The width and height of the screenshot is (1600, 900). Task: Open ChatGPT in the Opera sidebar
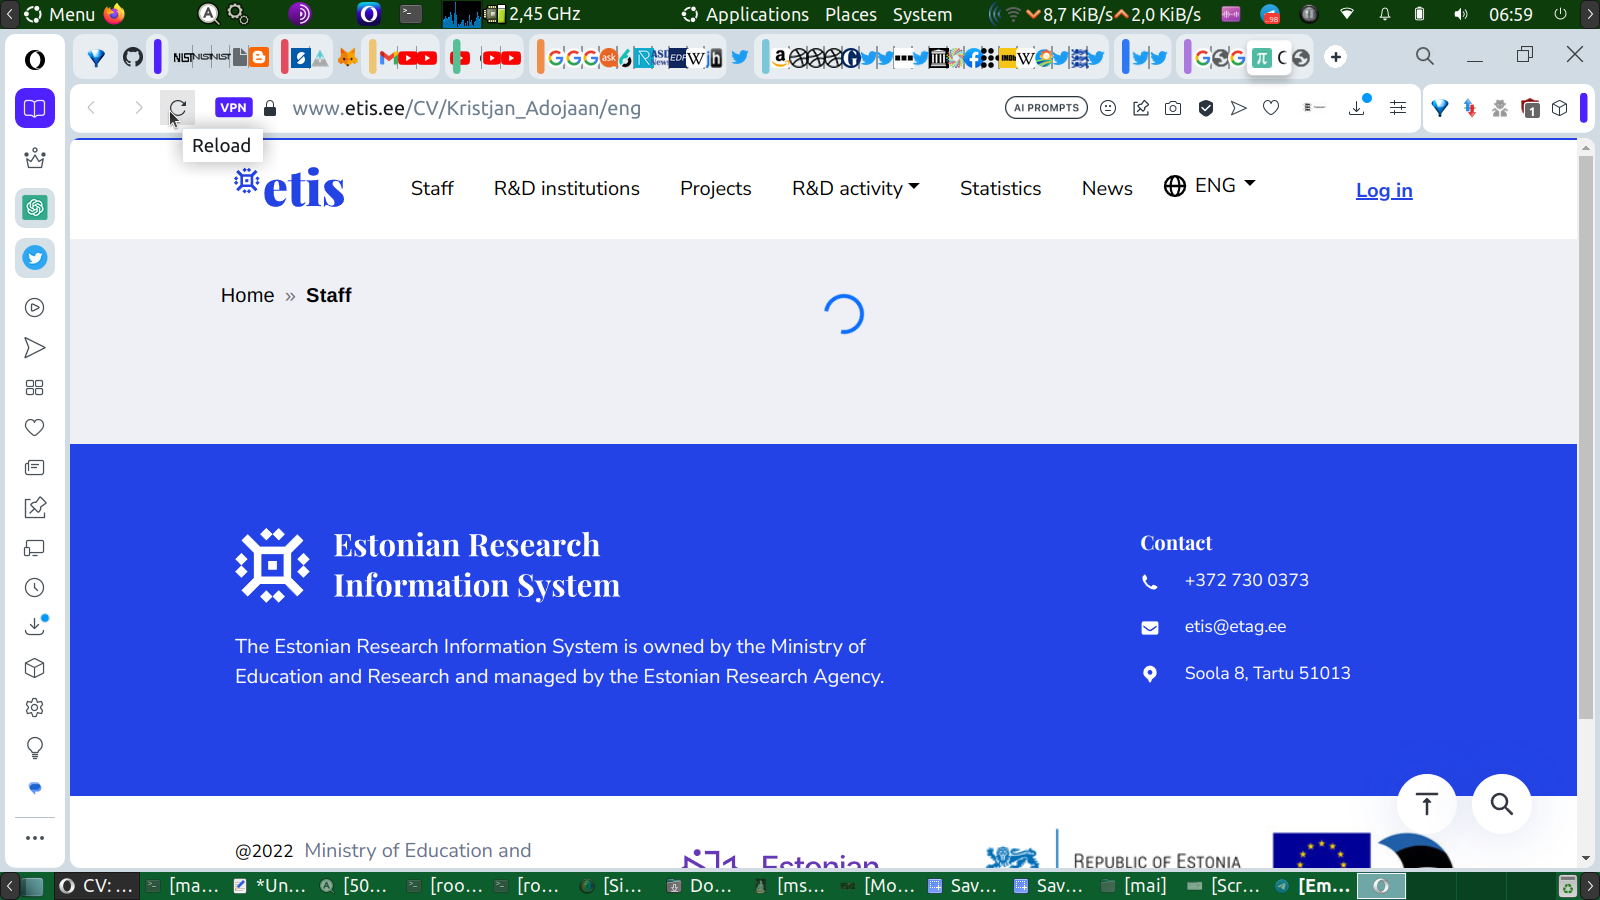(35, 208)
